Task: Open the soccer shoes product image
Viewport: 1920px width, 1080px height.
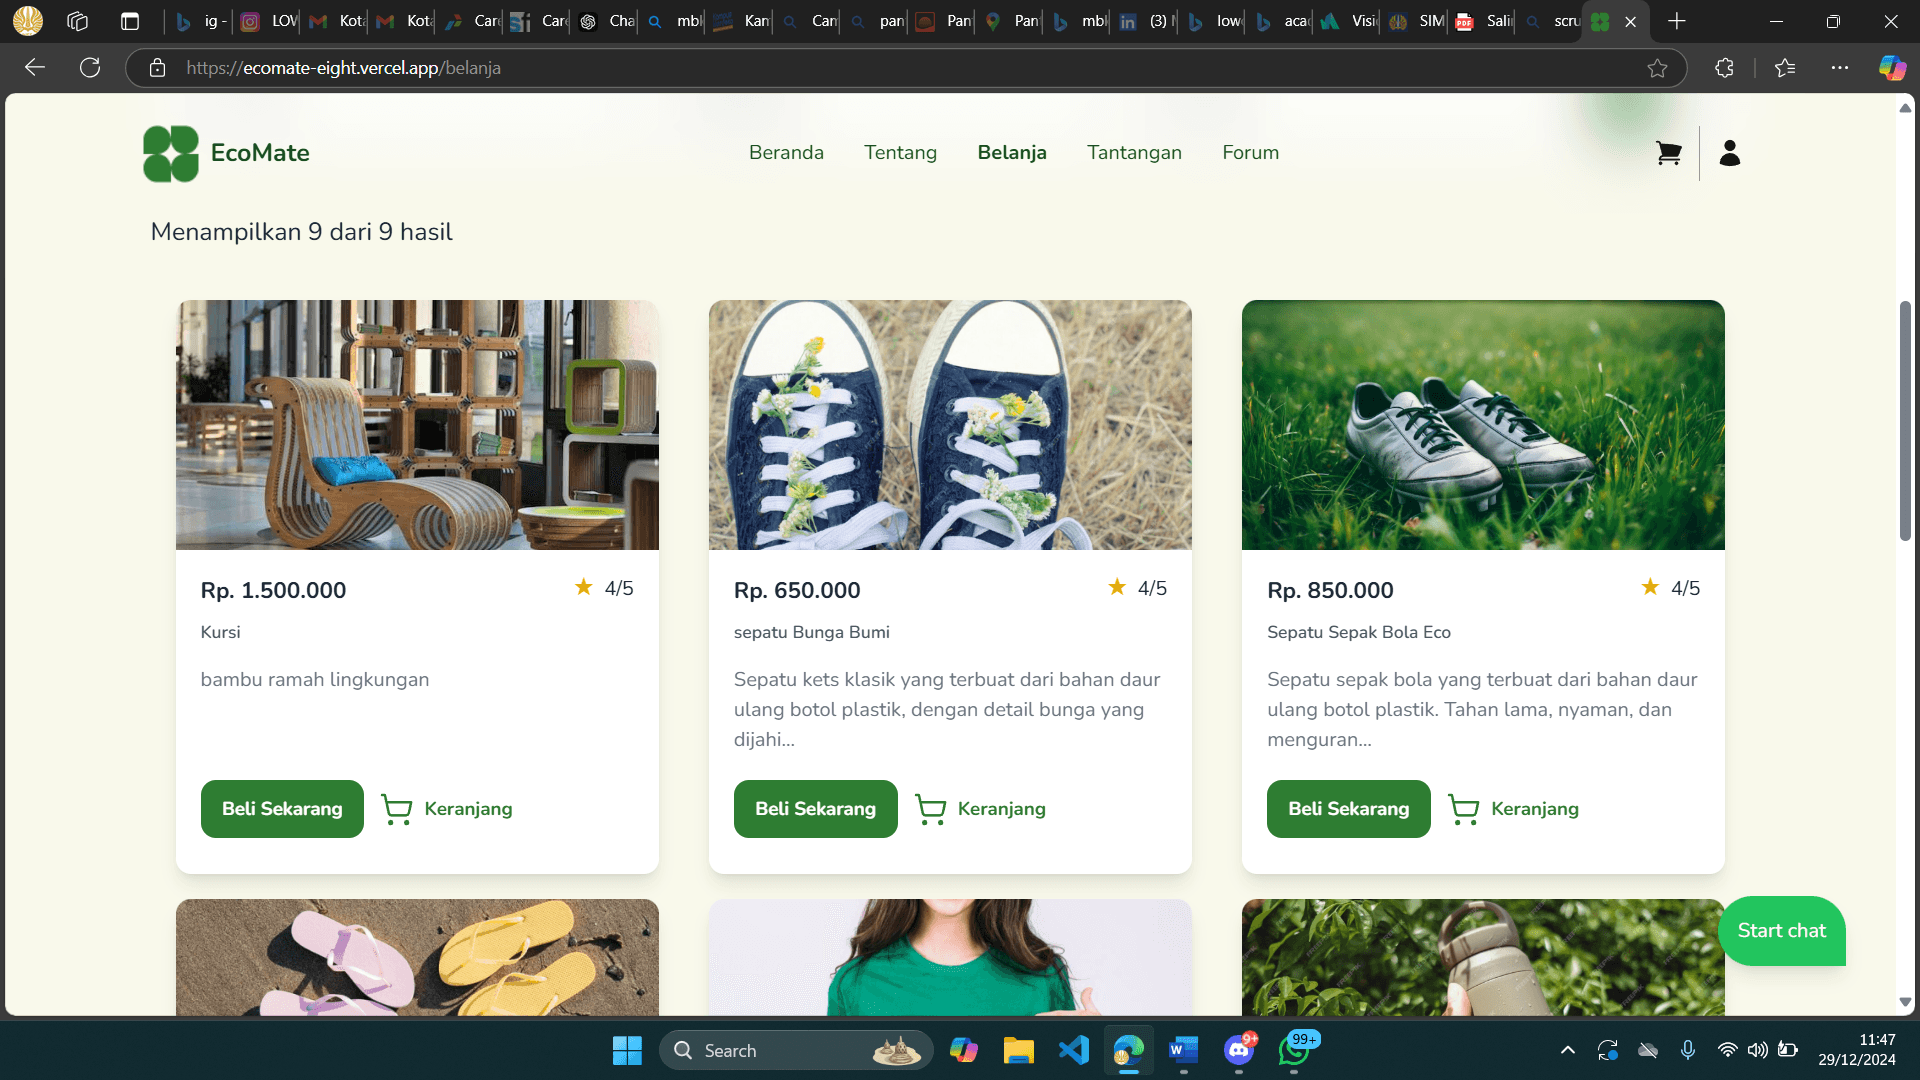Action: pyautogui.click(x=1483, y=425)
